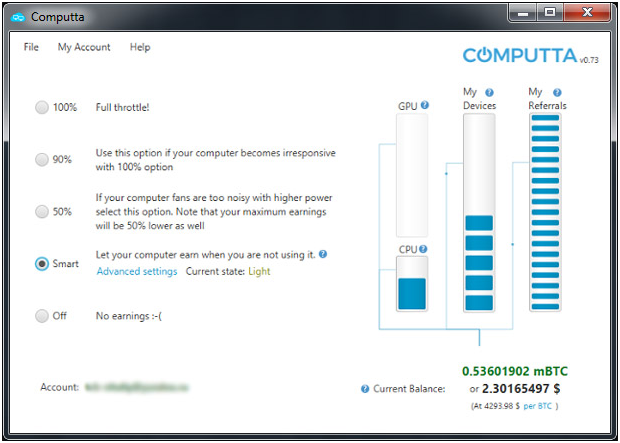Click the CPU help question mark icon
Screen dimensions: 620x443
click(423, 249)
